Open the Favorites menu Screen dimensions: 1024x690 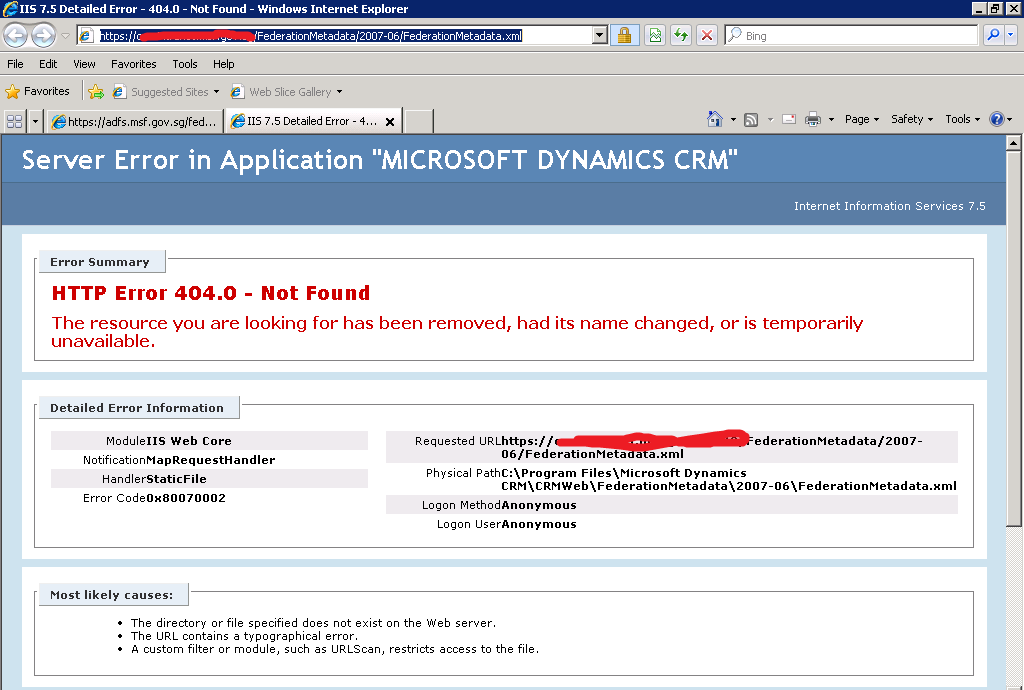134,64
